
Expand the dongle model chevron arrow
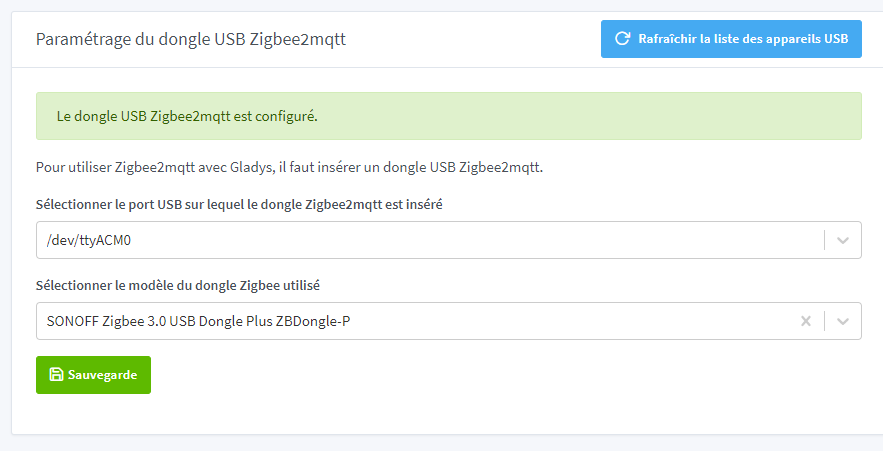(843, 321)
